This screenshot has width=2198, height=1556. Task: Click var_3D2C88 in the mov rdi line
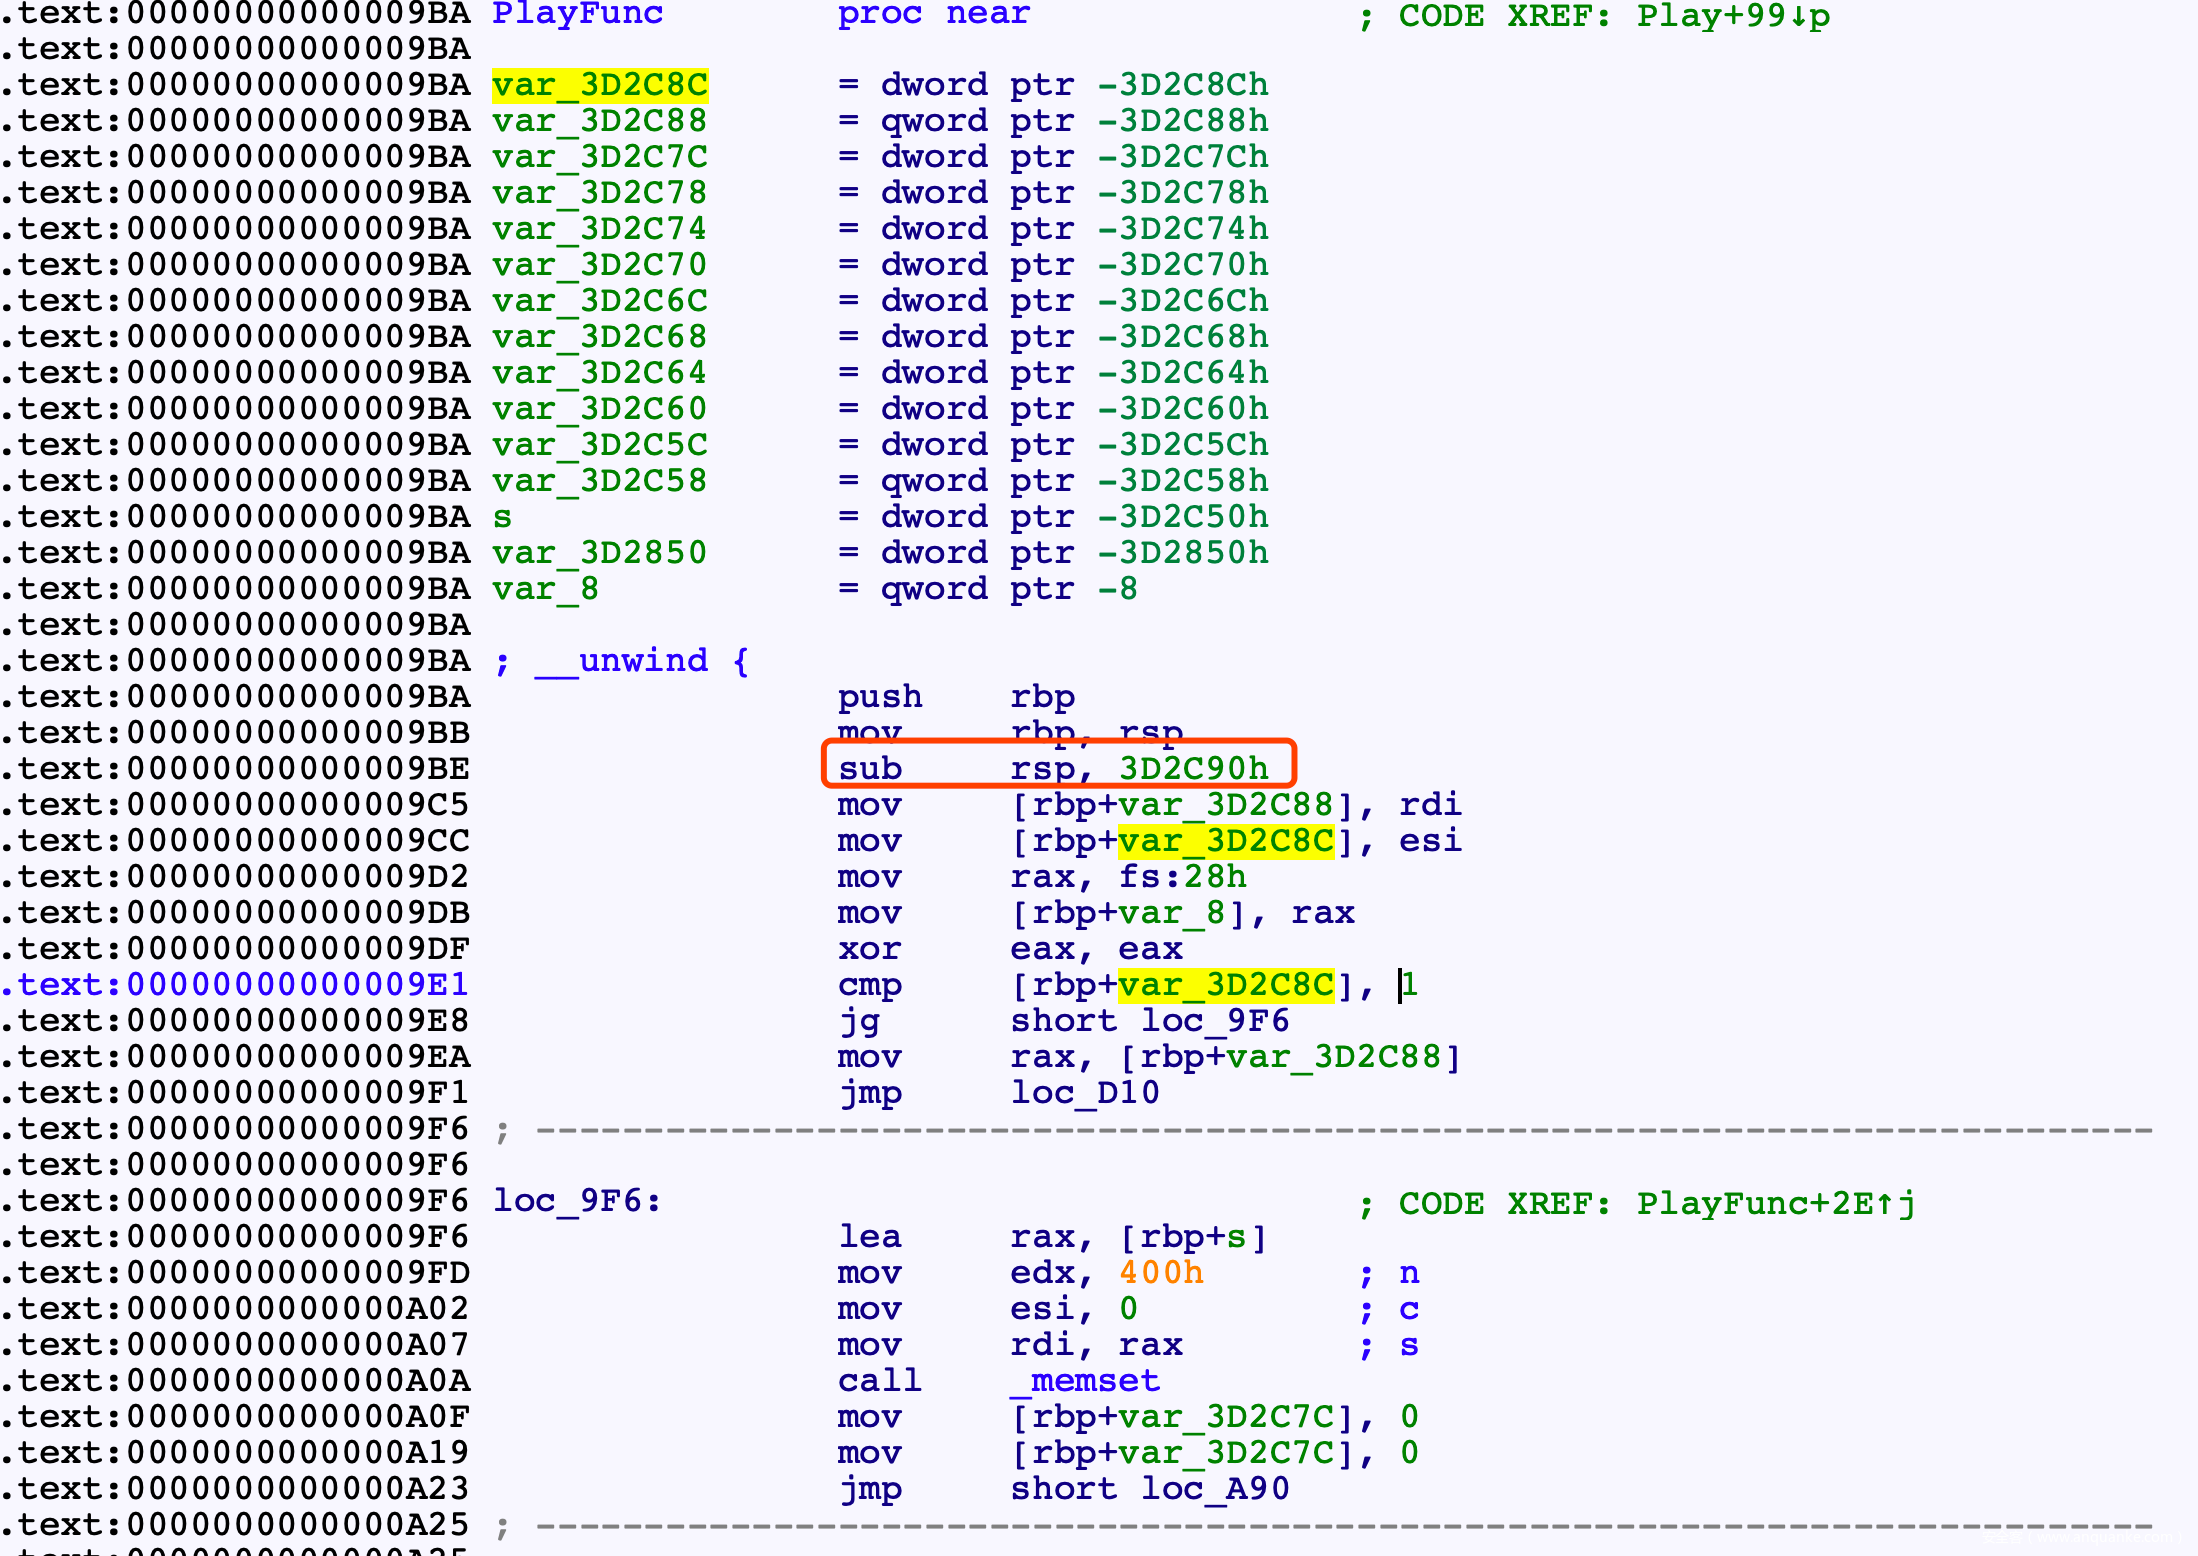coord(1225,805)
